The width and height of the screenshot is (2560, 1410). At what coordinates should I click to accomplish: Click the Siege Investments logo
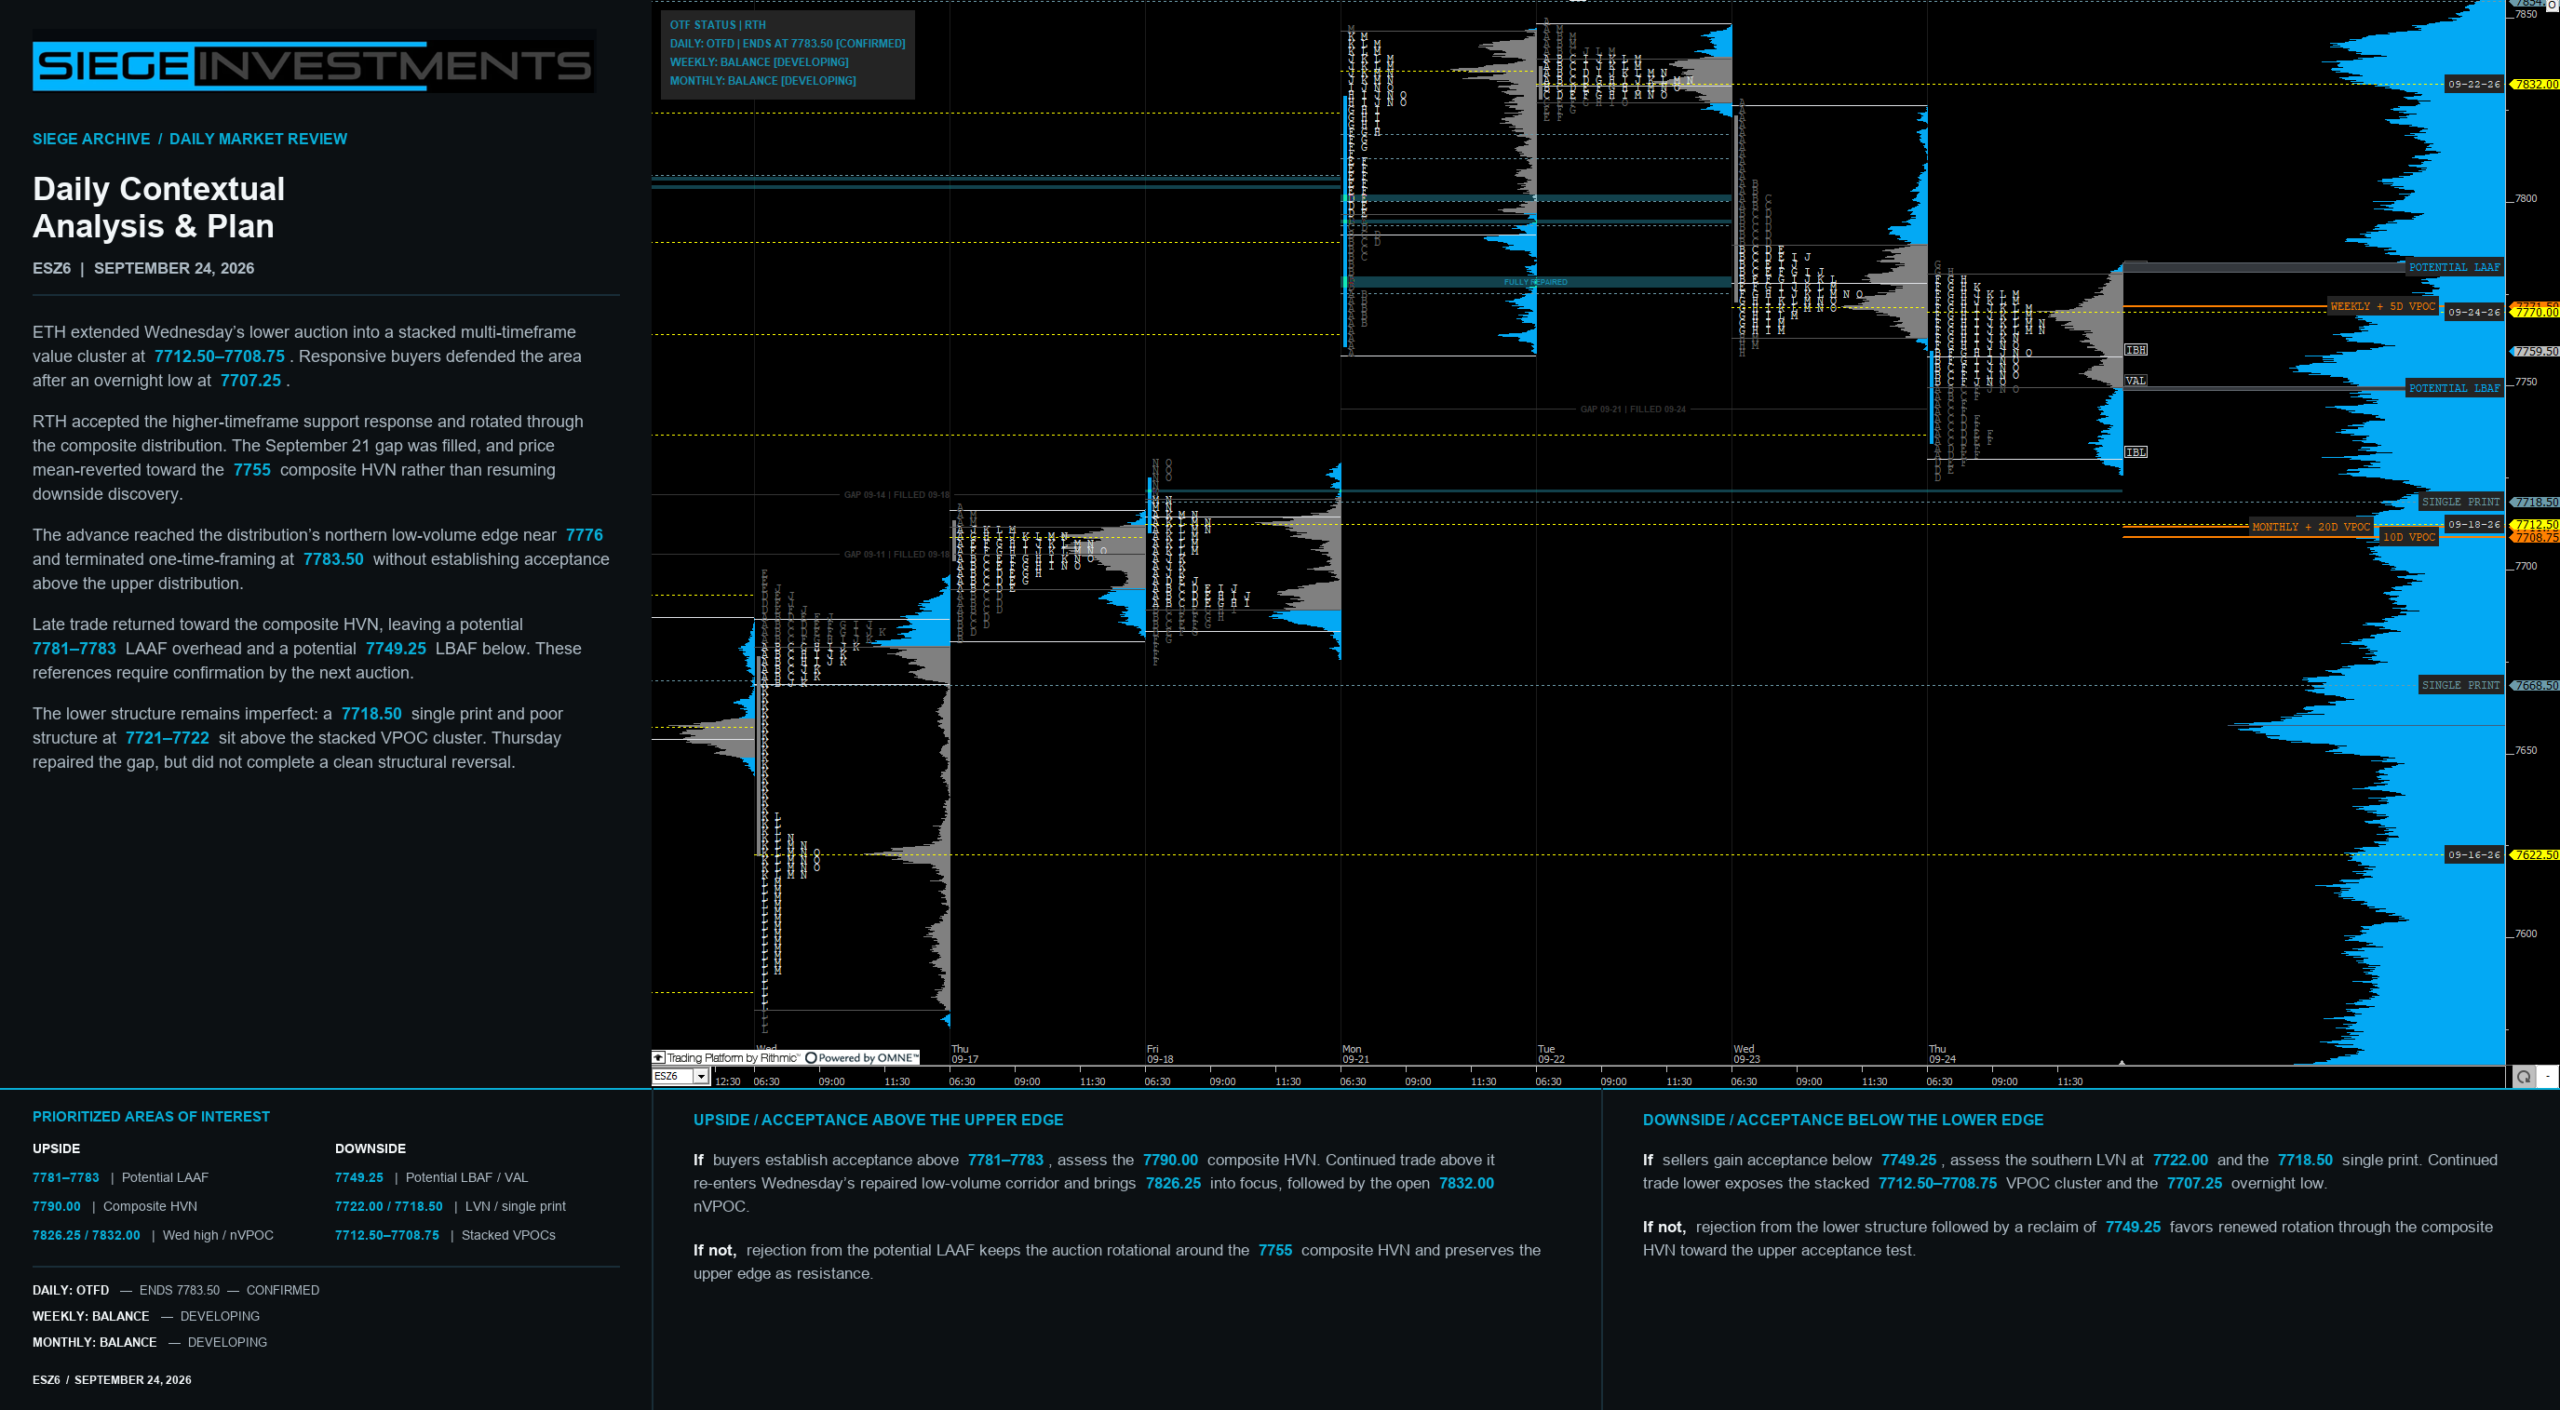pyautogui.click(x=313, y=66)
